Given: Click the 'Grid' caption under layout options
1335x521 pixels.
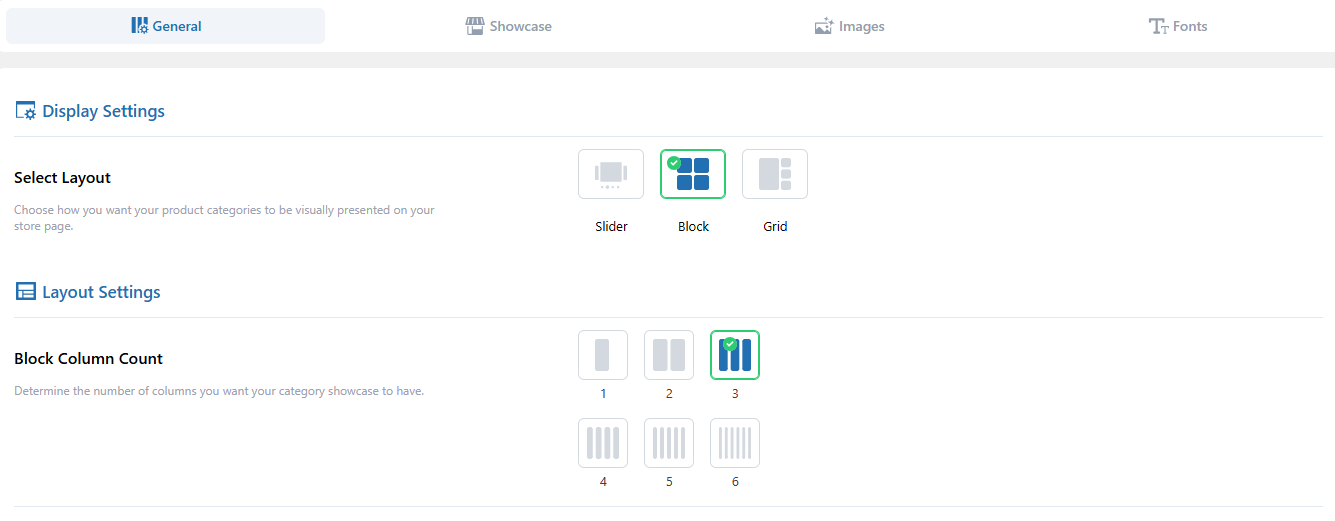Looking at the screenshot, I should 775,227.
